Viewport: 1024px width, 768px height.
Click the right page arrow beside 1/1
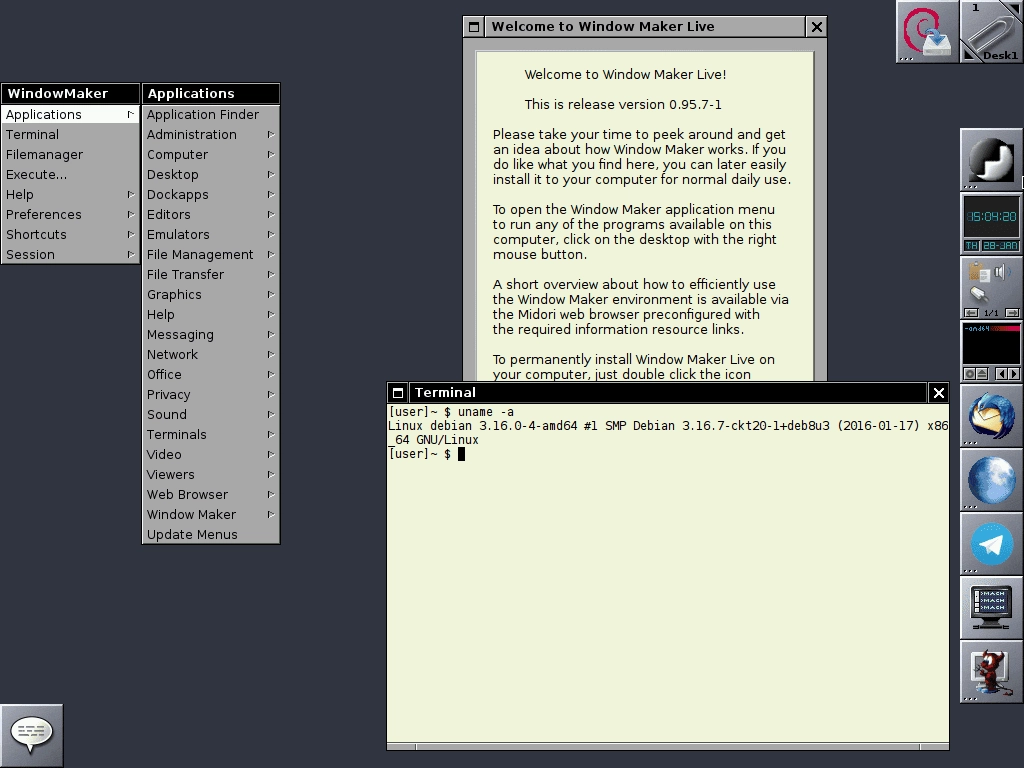tap(1012, 313)
